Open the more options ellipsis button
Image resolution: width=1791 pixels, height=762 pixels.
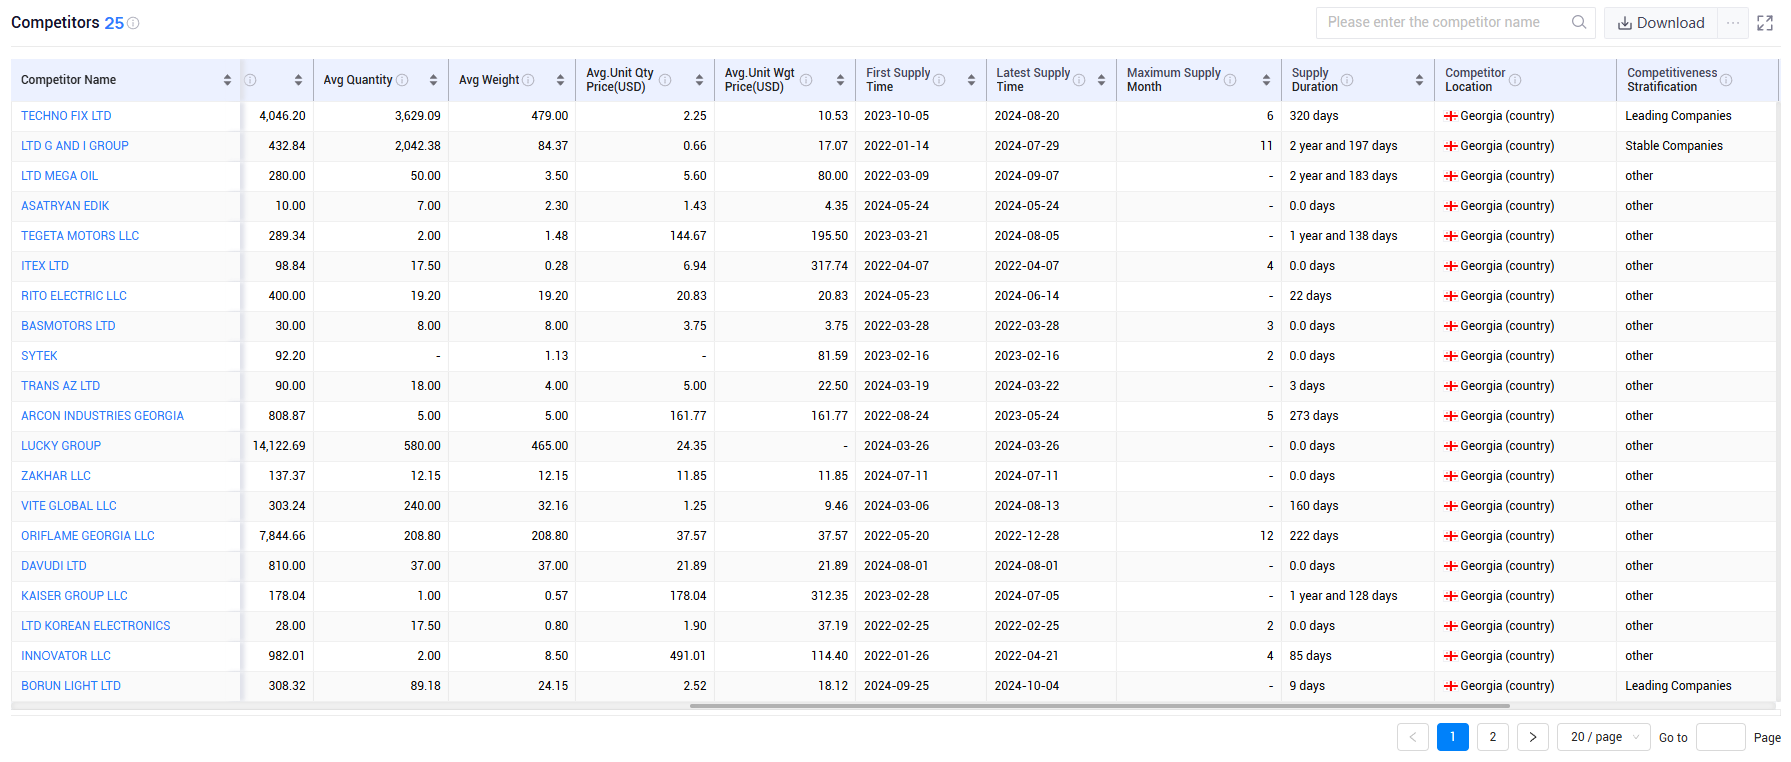[1733, 23]
